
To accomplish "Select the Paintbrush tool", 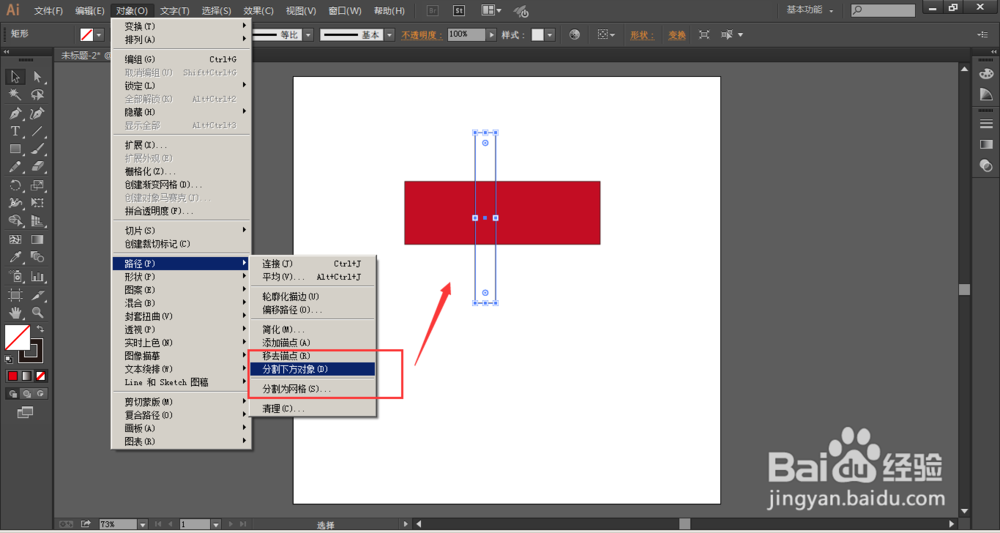I will pyautogui.click(x=38, y=149).
